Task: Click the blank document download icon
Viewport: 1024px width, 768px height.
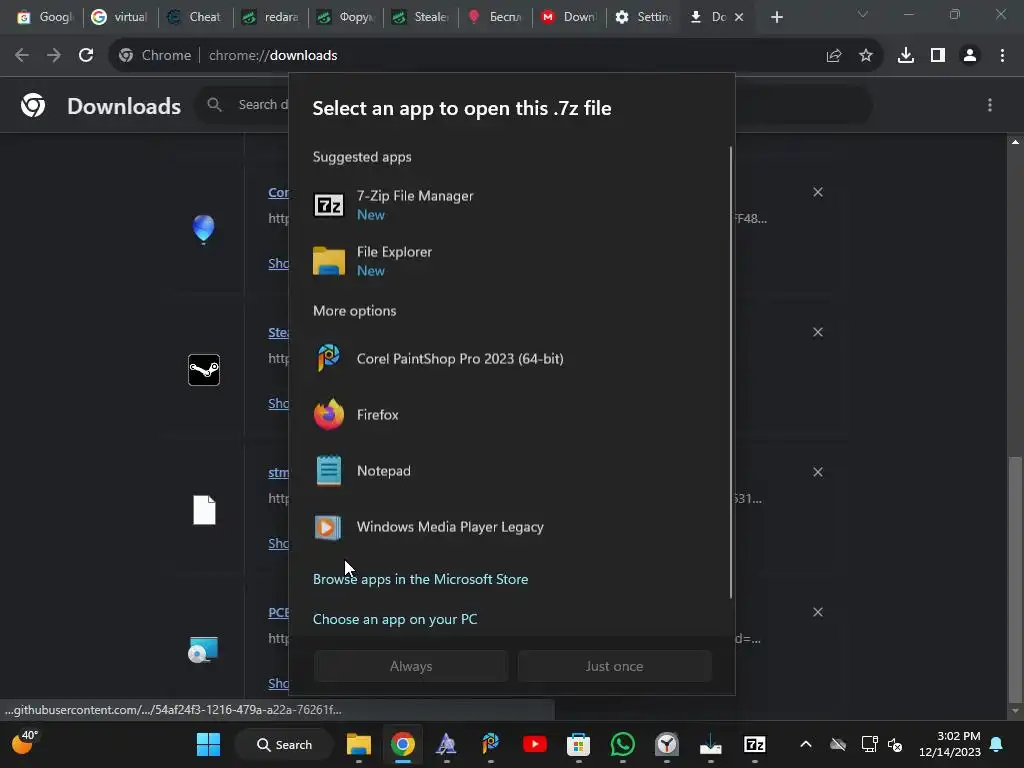Action: tap(204, 509)
